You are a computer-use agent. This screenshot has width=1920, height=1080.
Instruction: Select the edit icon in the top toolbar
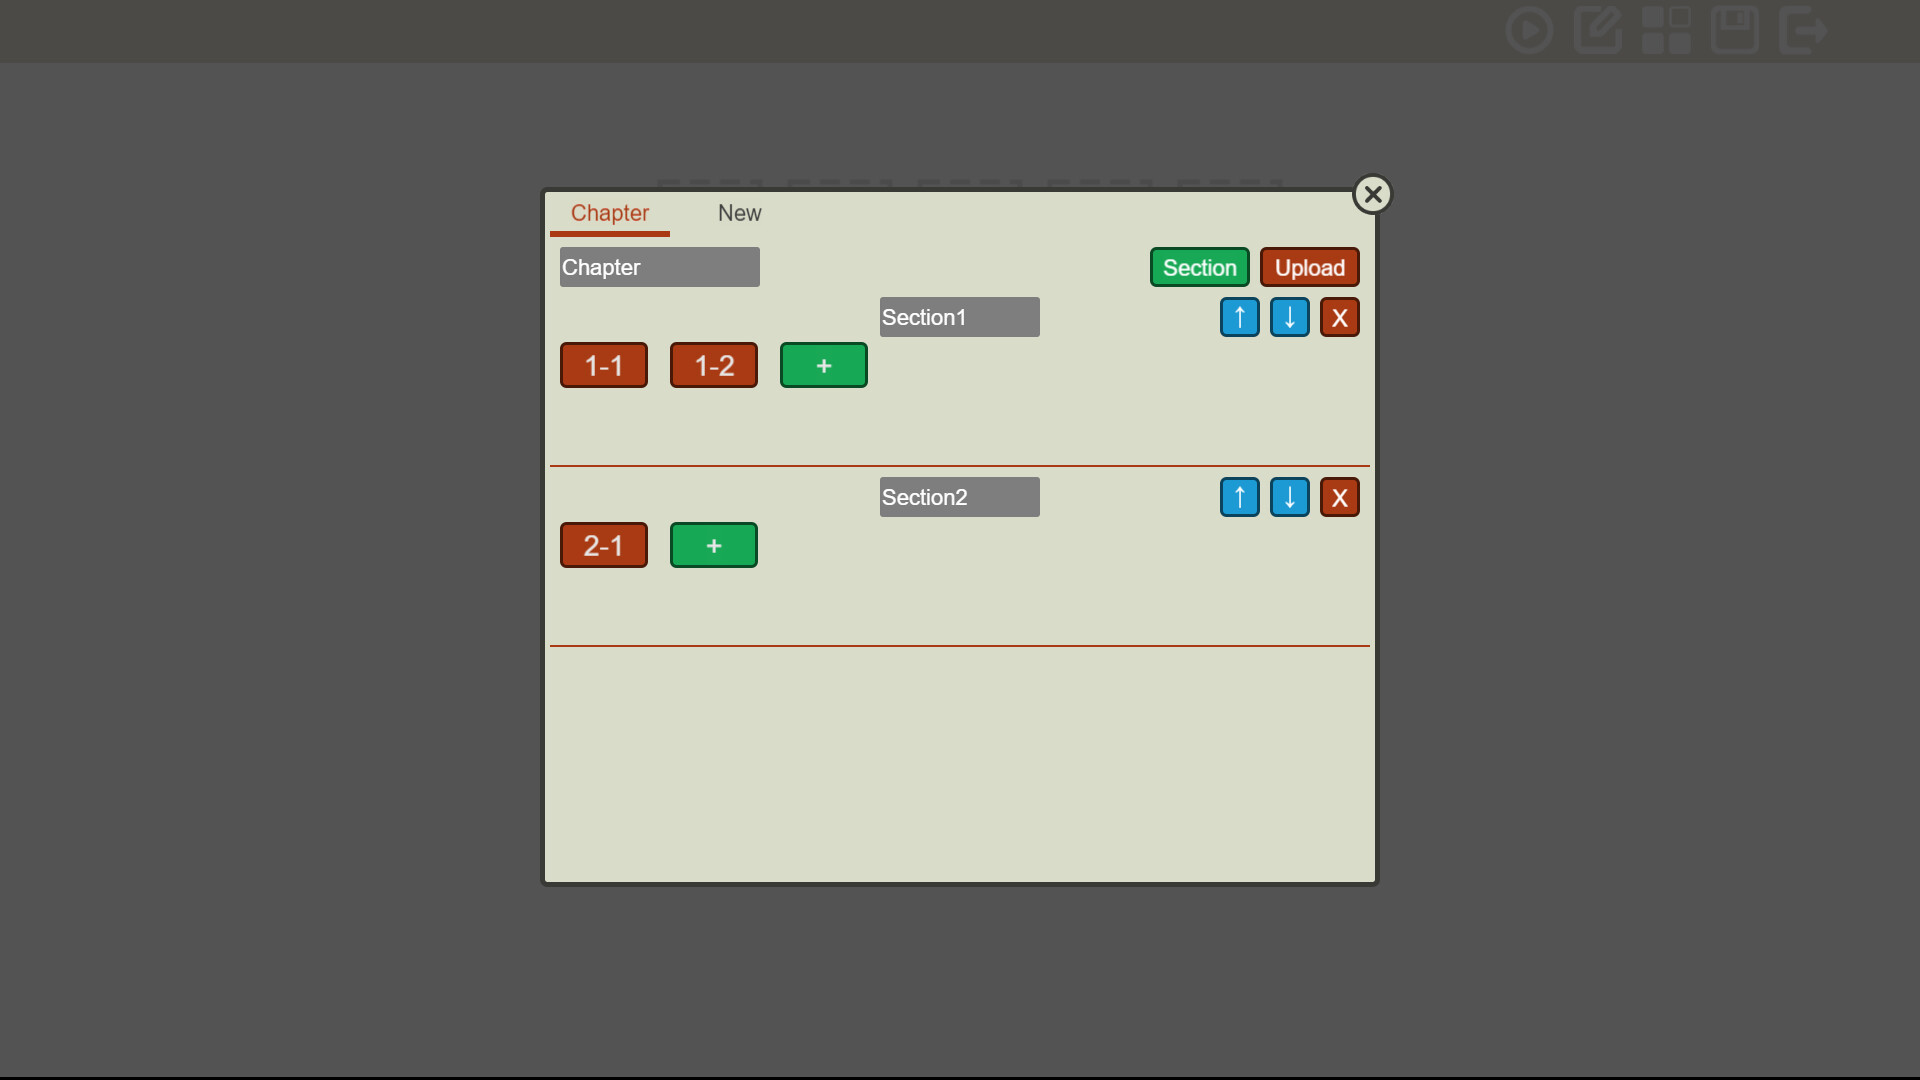click(1598, 31)
